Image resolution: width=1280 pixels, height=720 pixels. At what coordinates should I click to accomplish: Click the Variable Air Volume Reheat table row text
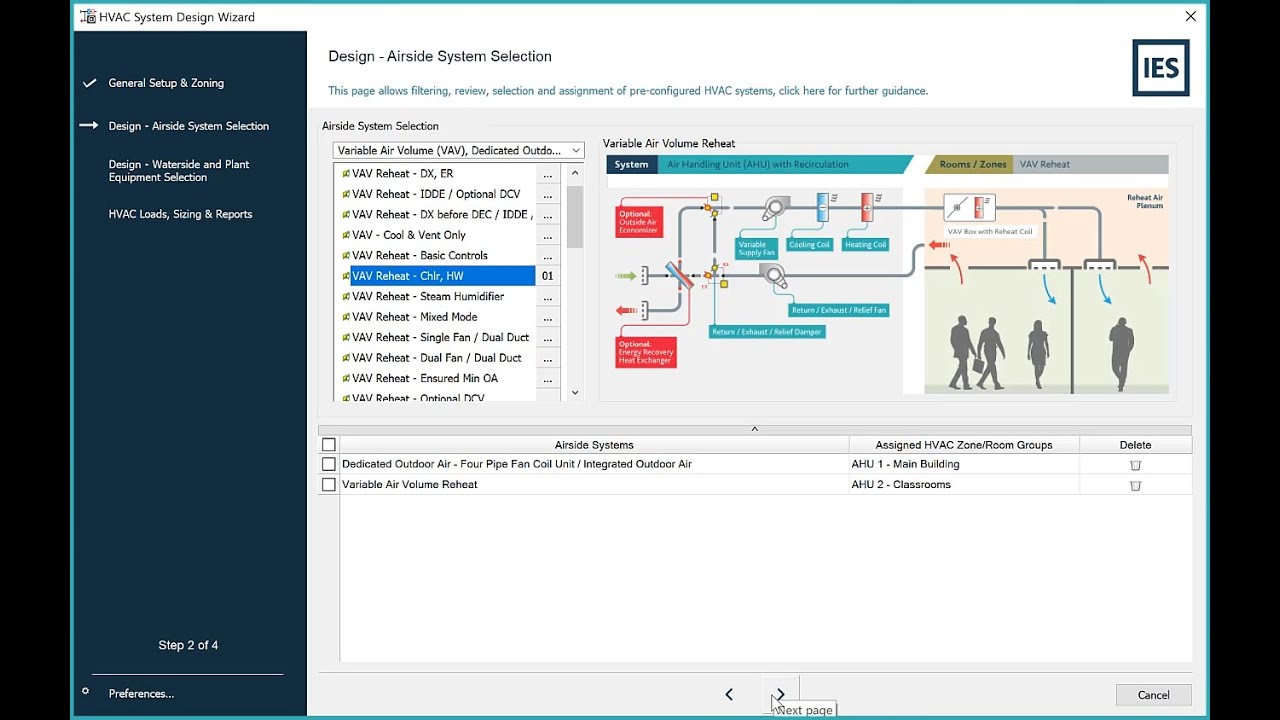409,485
